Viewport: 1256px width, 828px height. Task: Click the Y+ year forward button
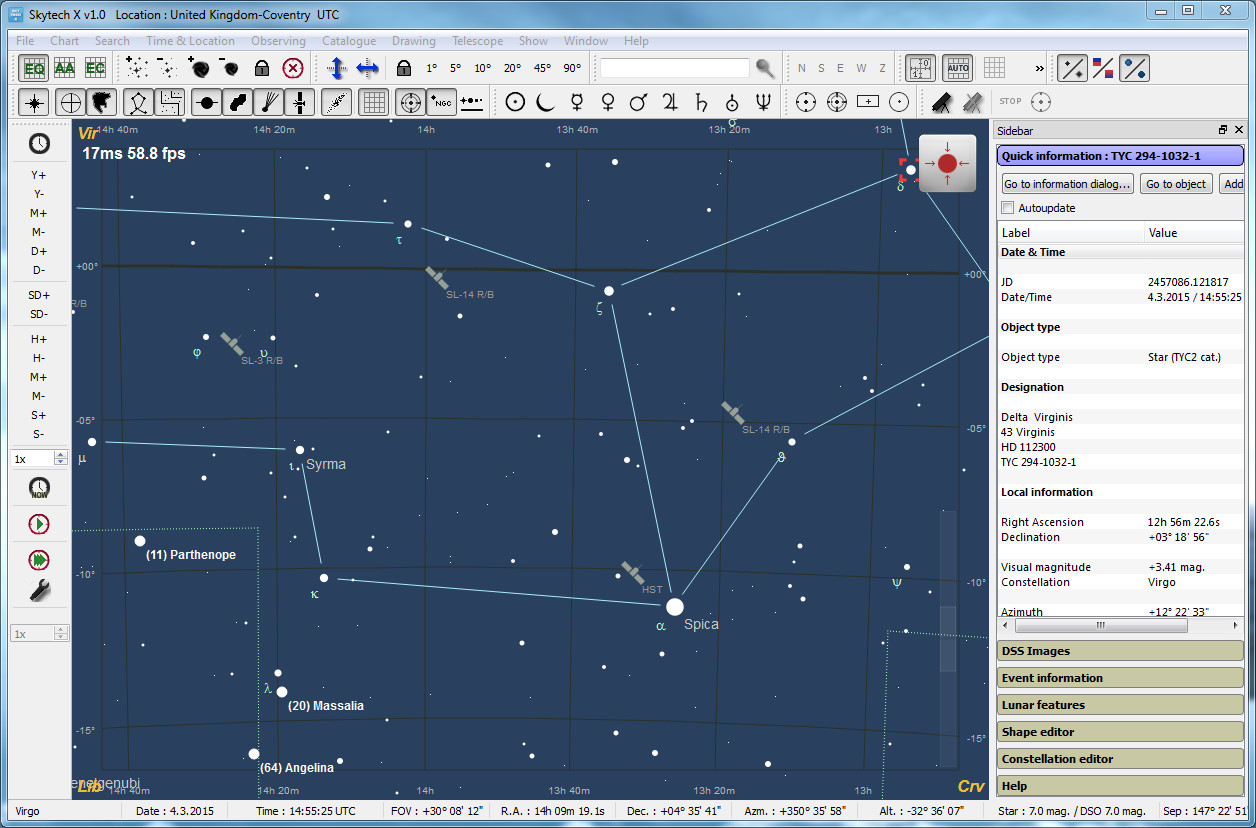tap(38, 175)
